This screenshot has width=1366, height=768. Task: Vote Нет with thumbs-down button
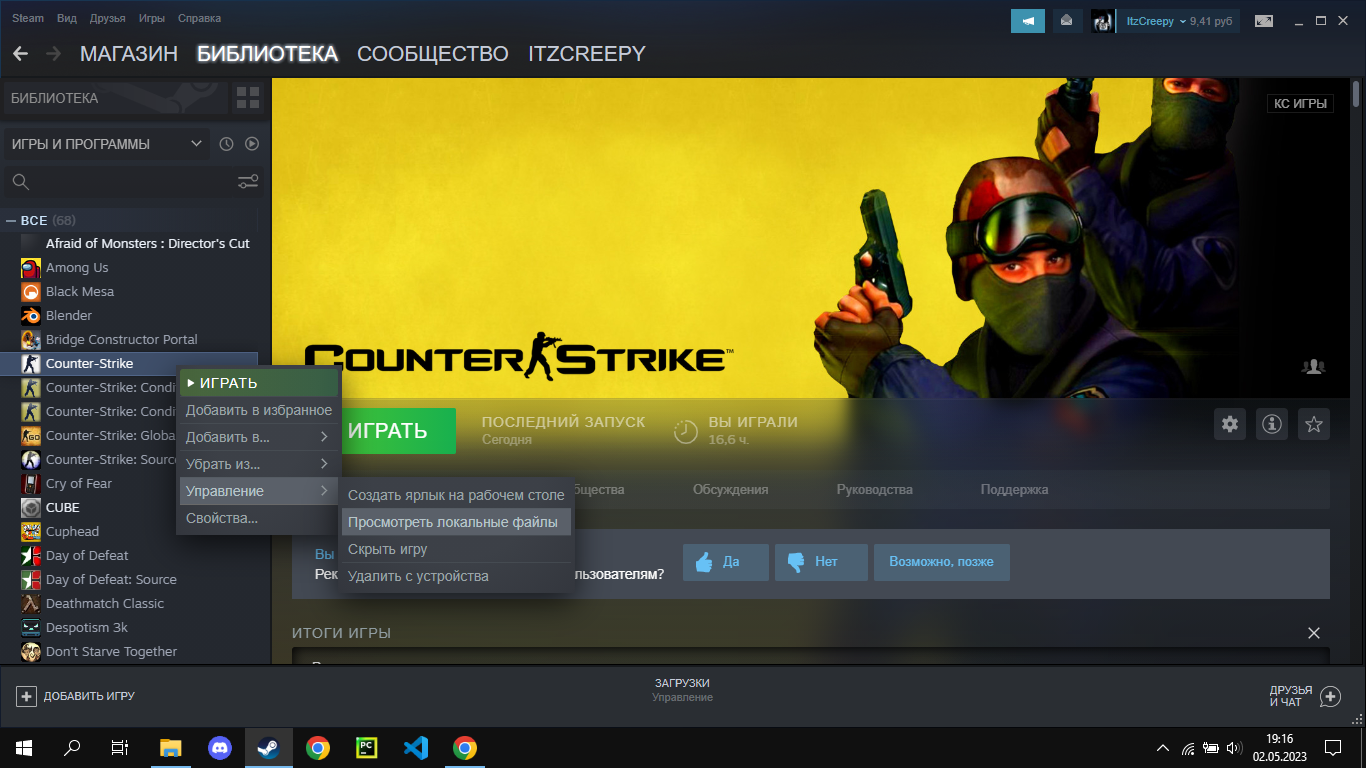(x=821, y=562)
